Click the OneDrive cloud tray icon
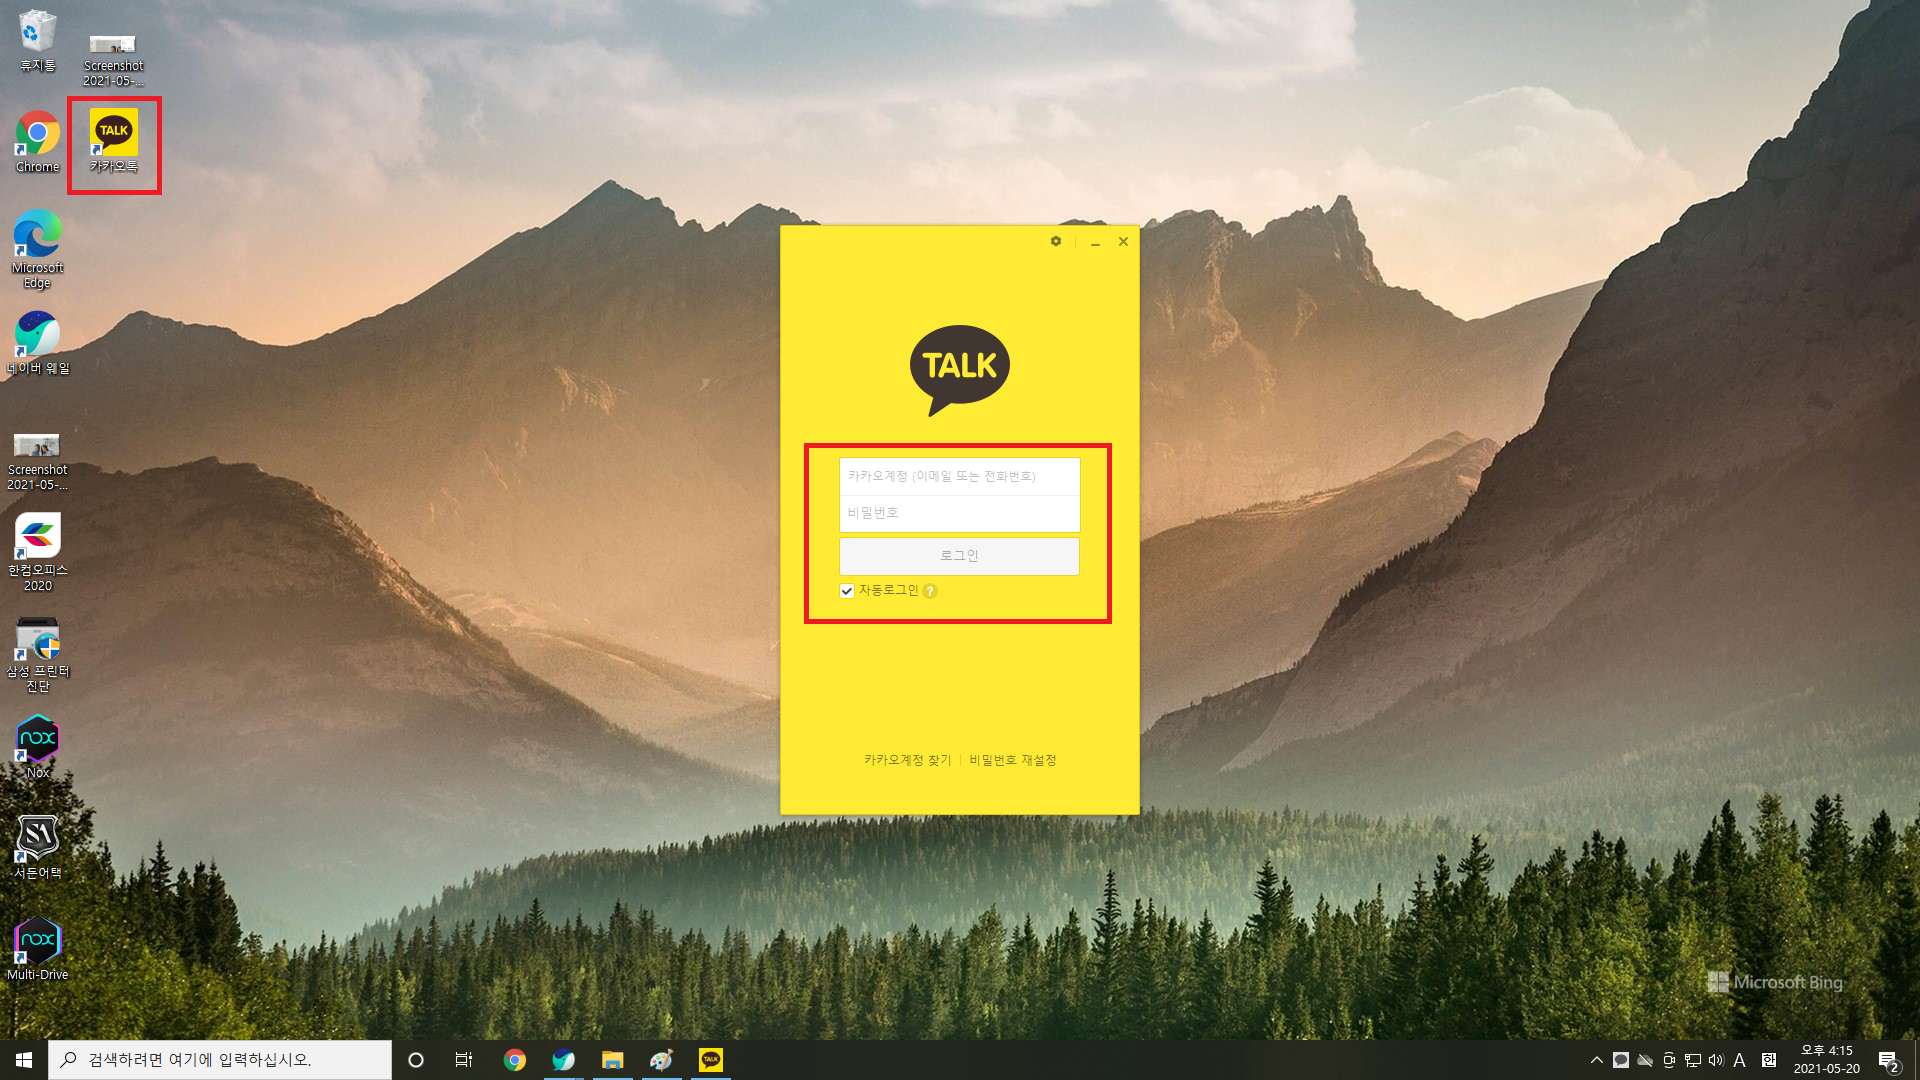1920x1080 pixels. (1645, 1060)
